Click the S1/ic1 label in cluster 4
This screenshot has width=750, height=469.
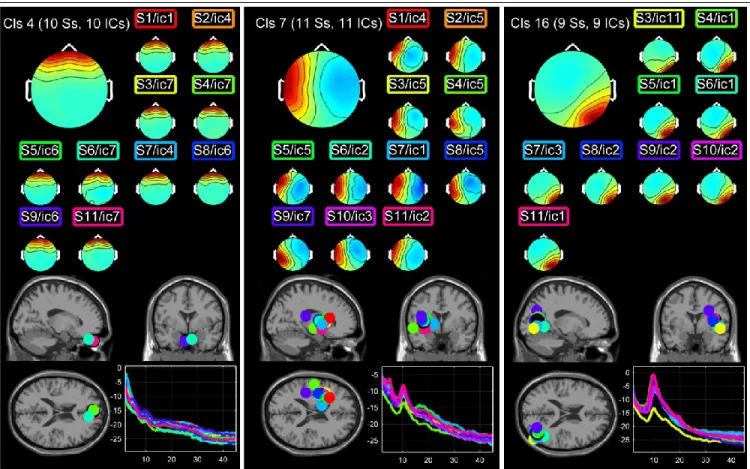click(155, 19)
